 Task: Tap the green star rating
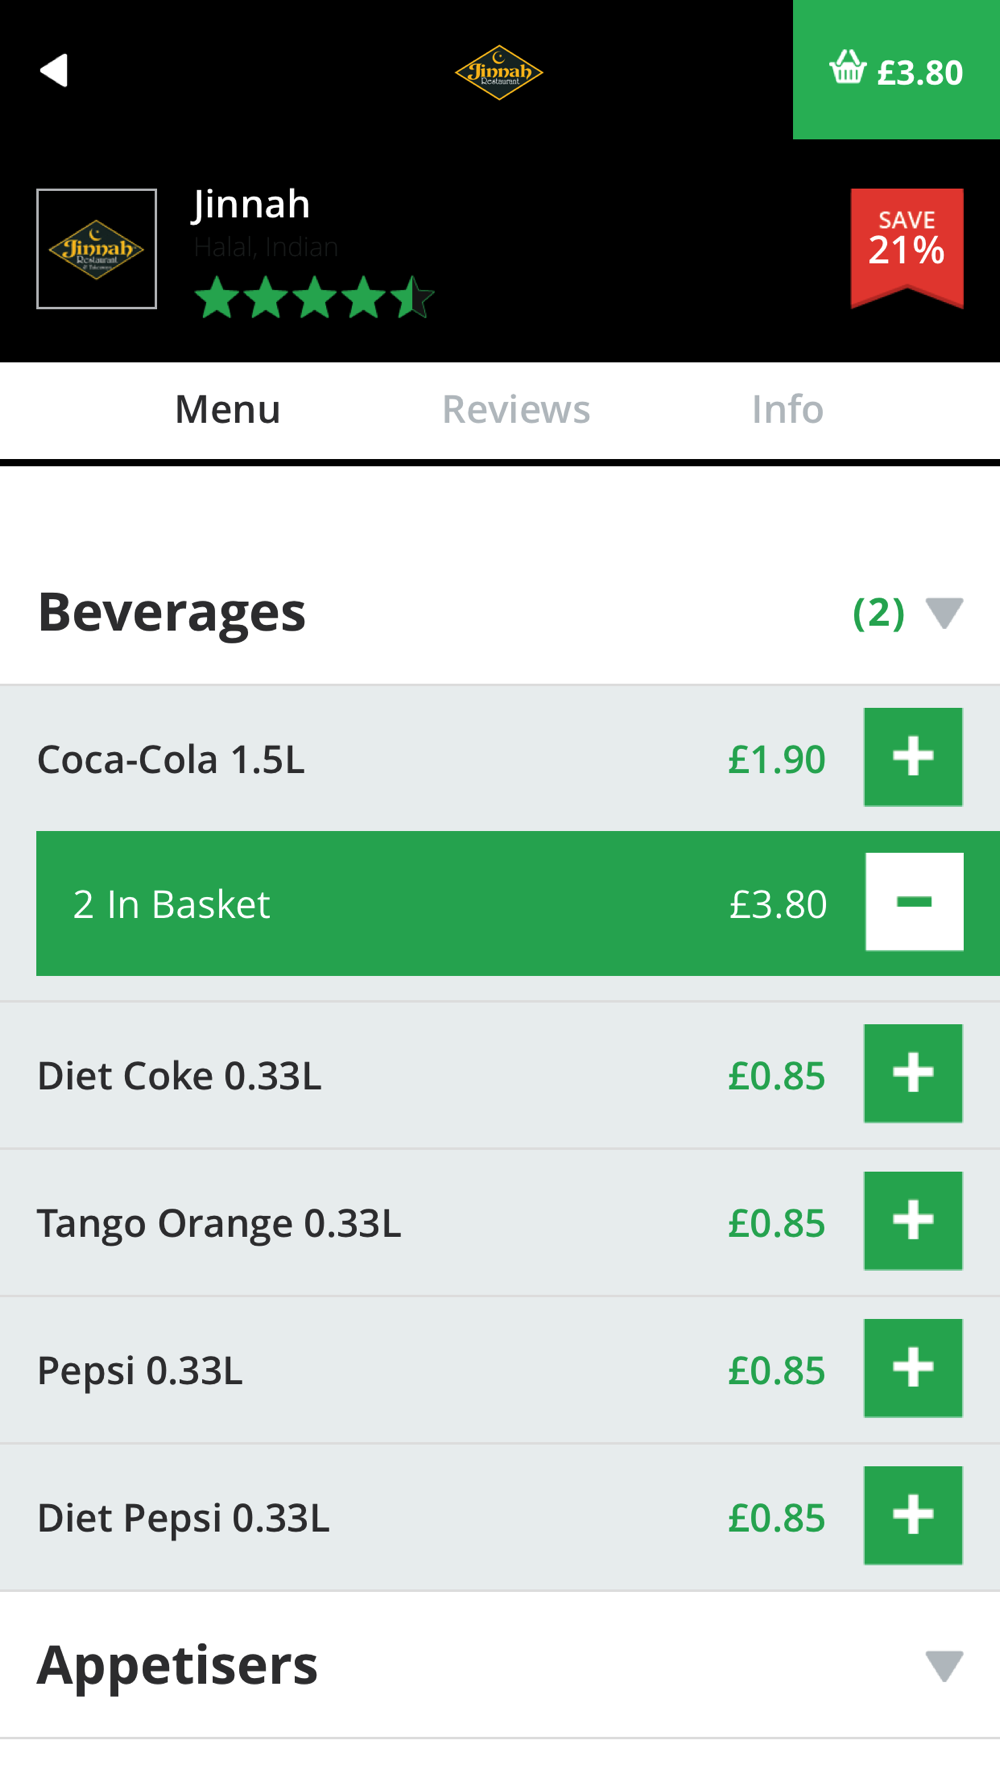coord(314,298)
